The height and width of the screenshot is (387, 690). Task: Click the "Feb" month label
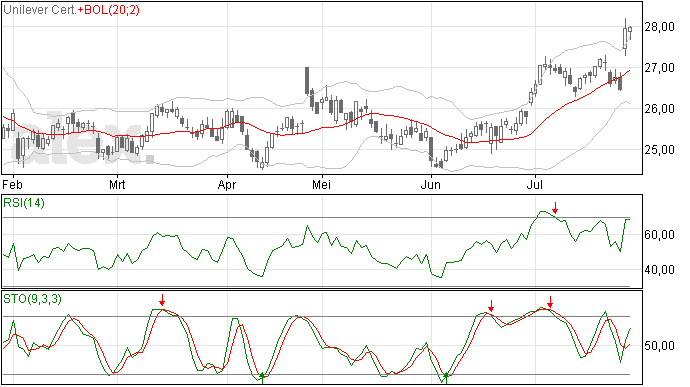(12, 184)
